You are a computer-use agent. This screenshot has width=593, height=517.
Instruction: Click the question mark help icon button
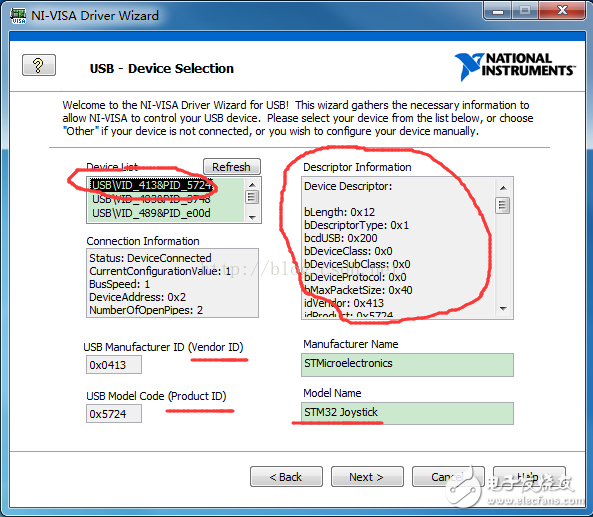(x=39, y=65)
